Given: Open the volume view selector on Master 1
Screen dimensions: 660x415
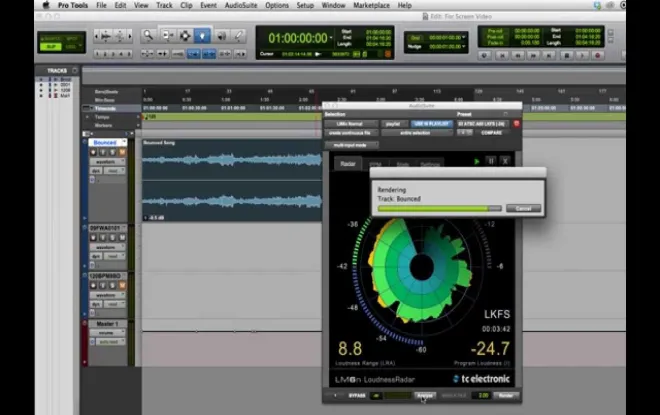Looking at the screenshot, I should pyautogui.click(x=107, y=333).
